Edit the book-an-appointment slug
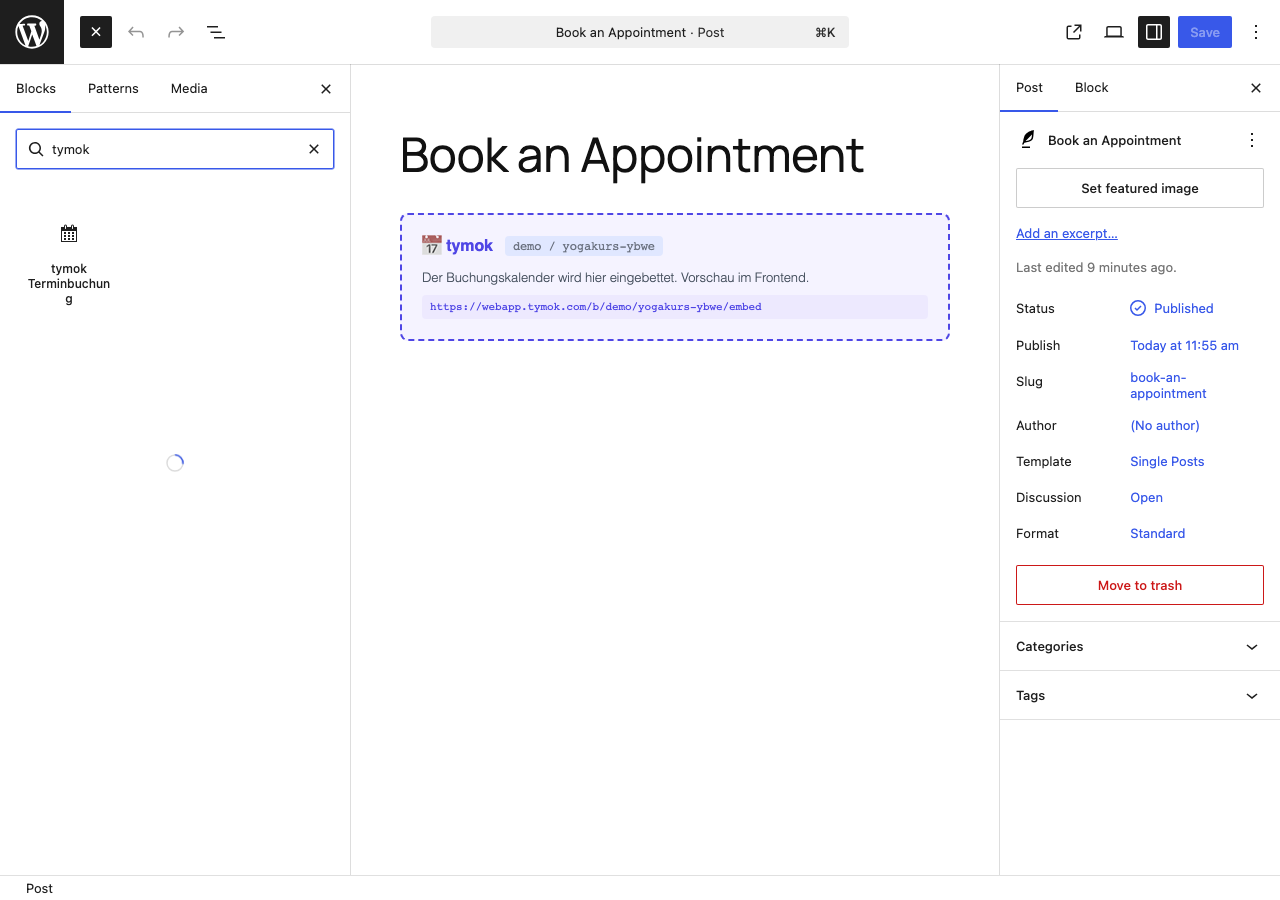The height and width of the screenshot is (900, 1280). pos(1168,385)
